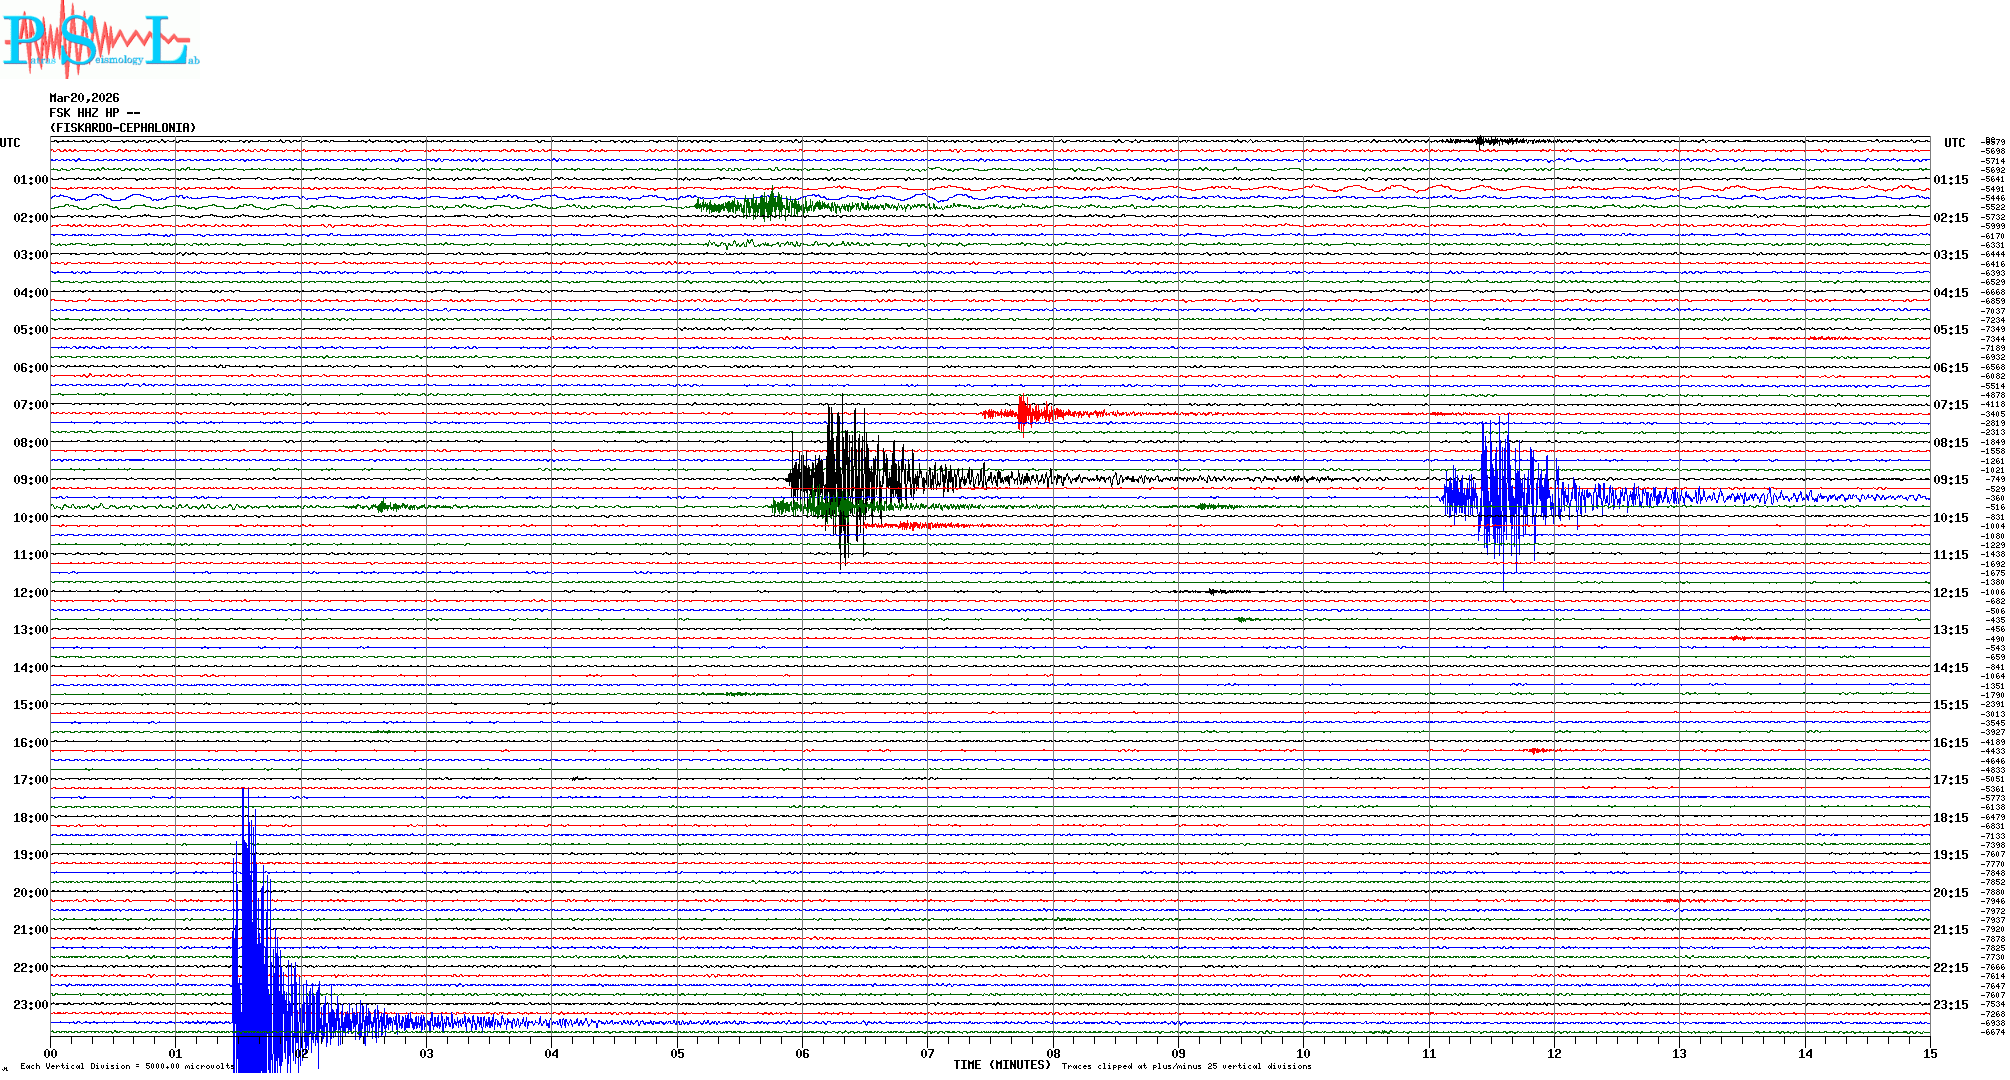Click the Mar20,2026 date label
2010x1080 pixels.
(x=84, y=98)
